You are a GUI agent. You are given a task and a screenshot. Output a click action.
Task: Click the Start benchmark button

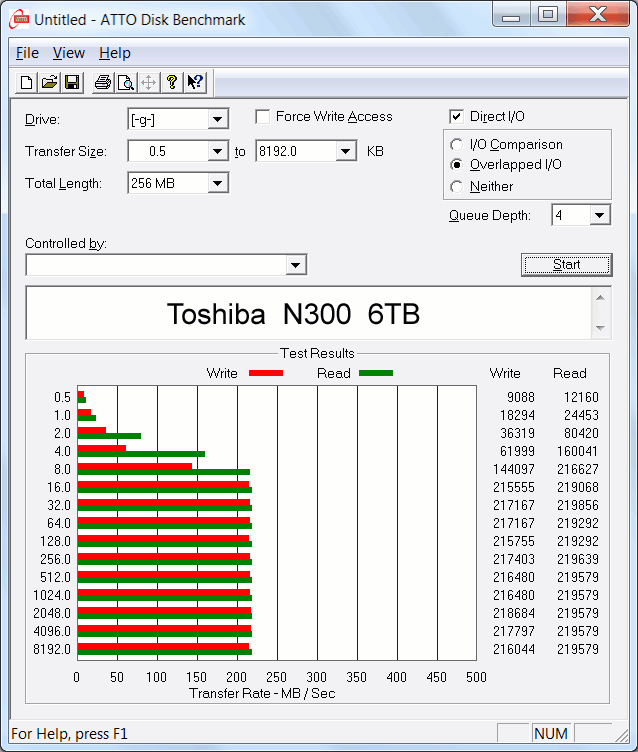tap(567, 265)
